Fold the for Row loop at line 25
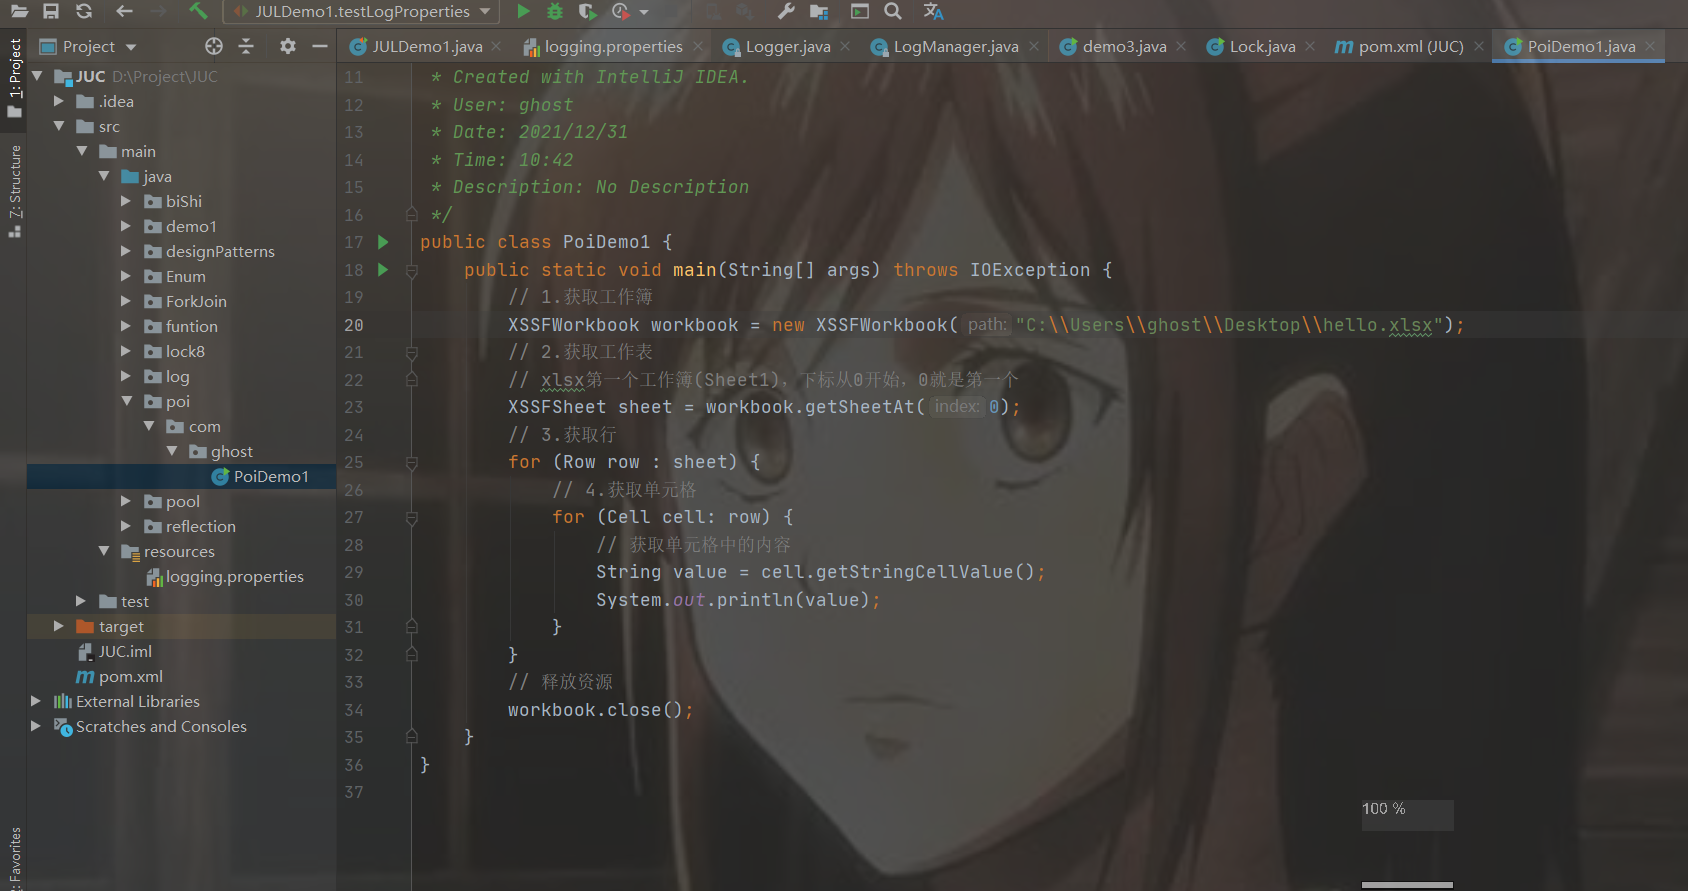The height and width of the screenshot is (891, 1688). pyautogui.click(x=411, y=462)
